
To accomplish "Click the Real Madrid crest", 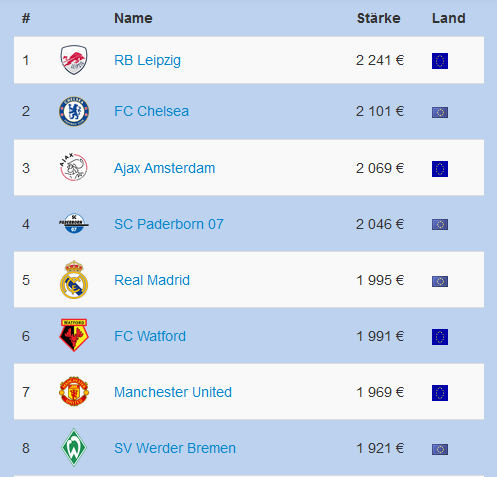I will [74, 280].
